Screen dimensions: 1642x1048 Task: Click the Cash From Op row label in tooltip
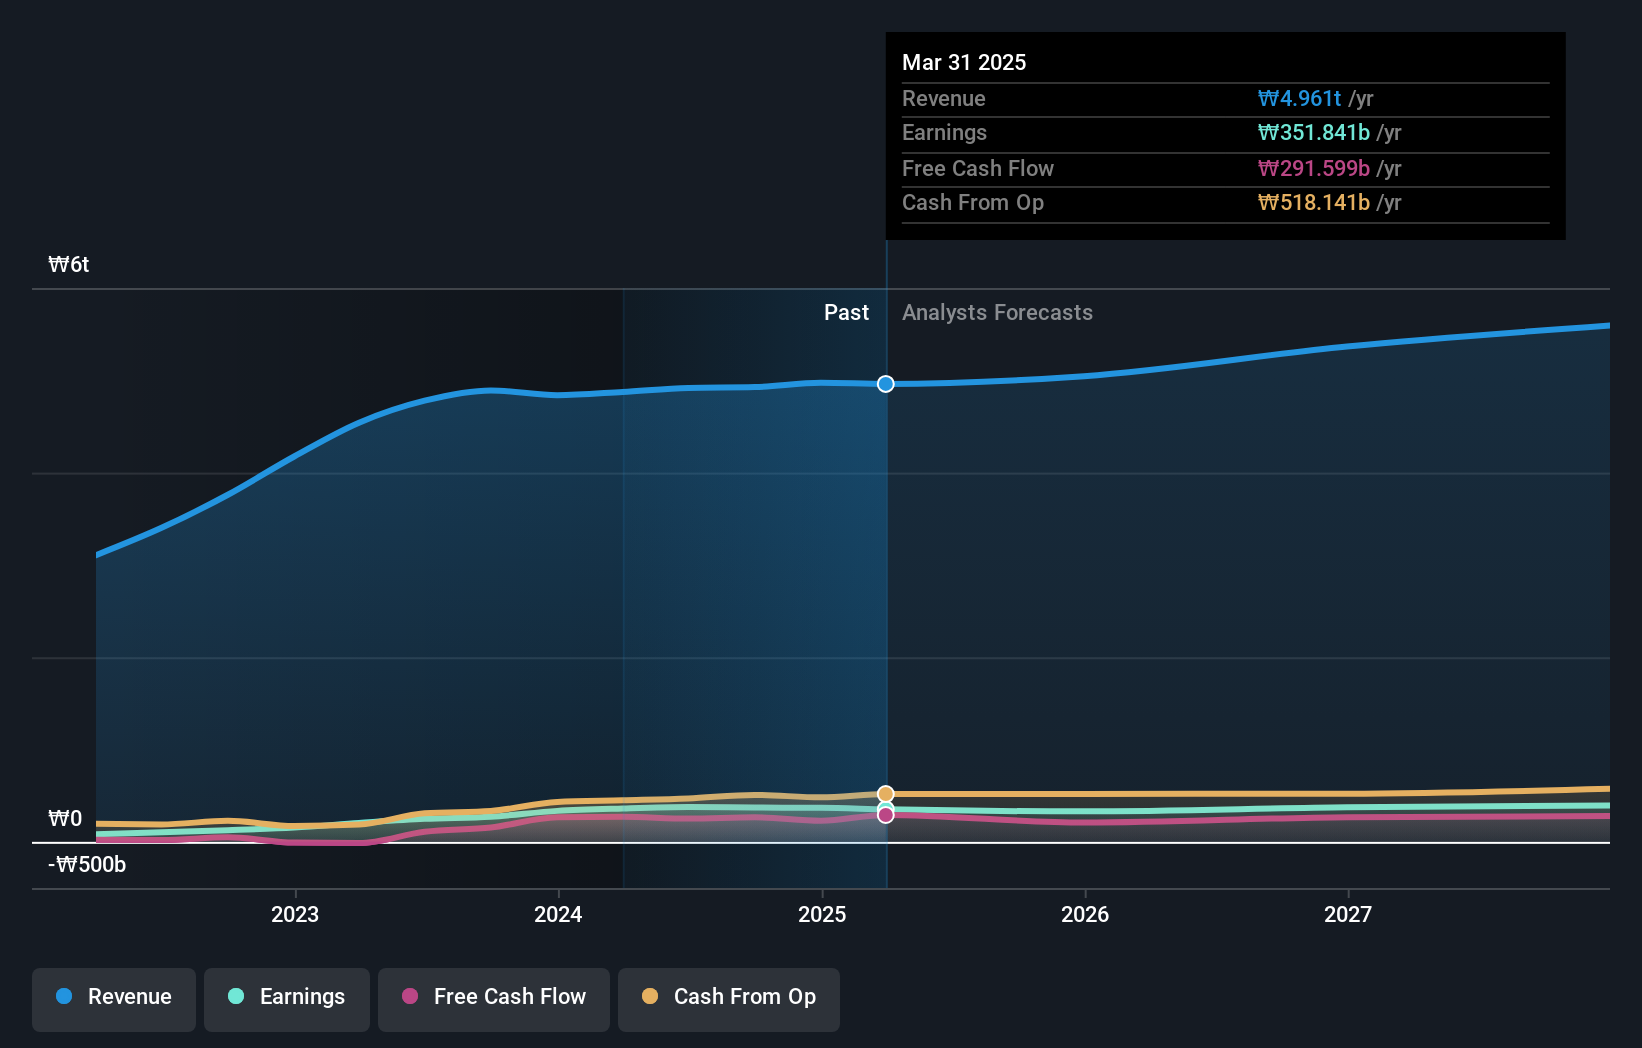click(973, 203)
